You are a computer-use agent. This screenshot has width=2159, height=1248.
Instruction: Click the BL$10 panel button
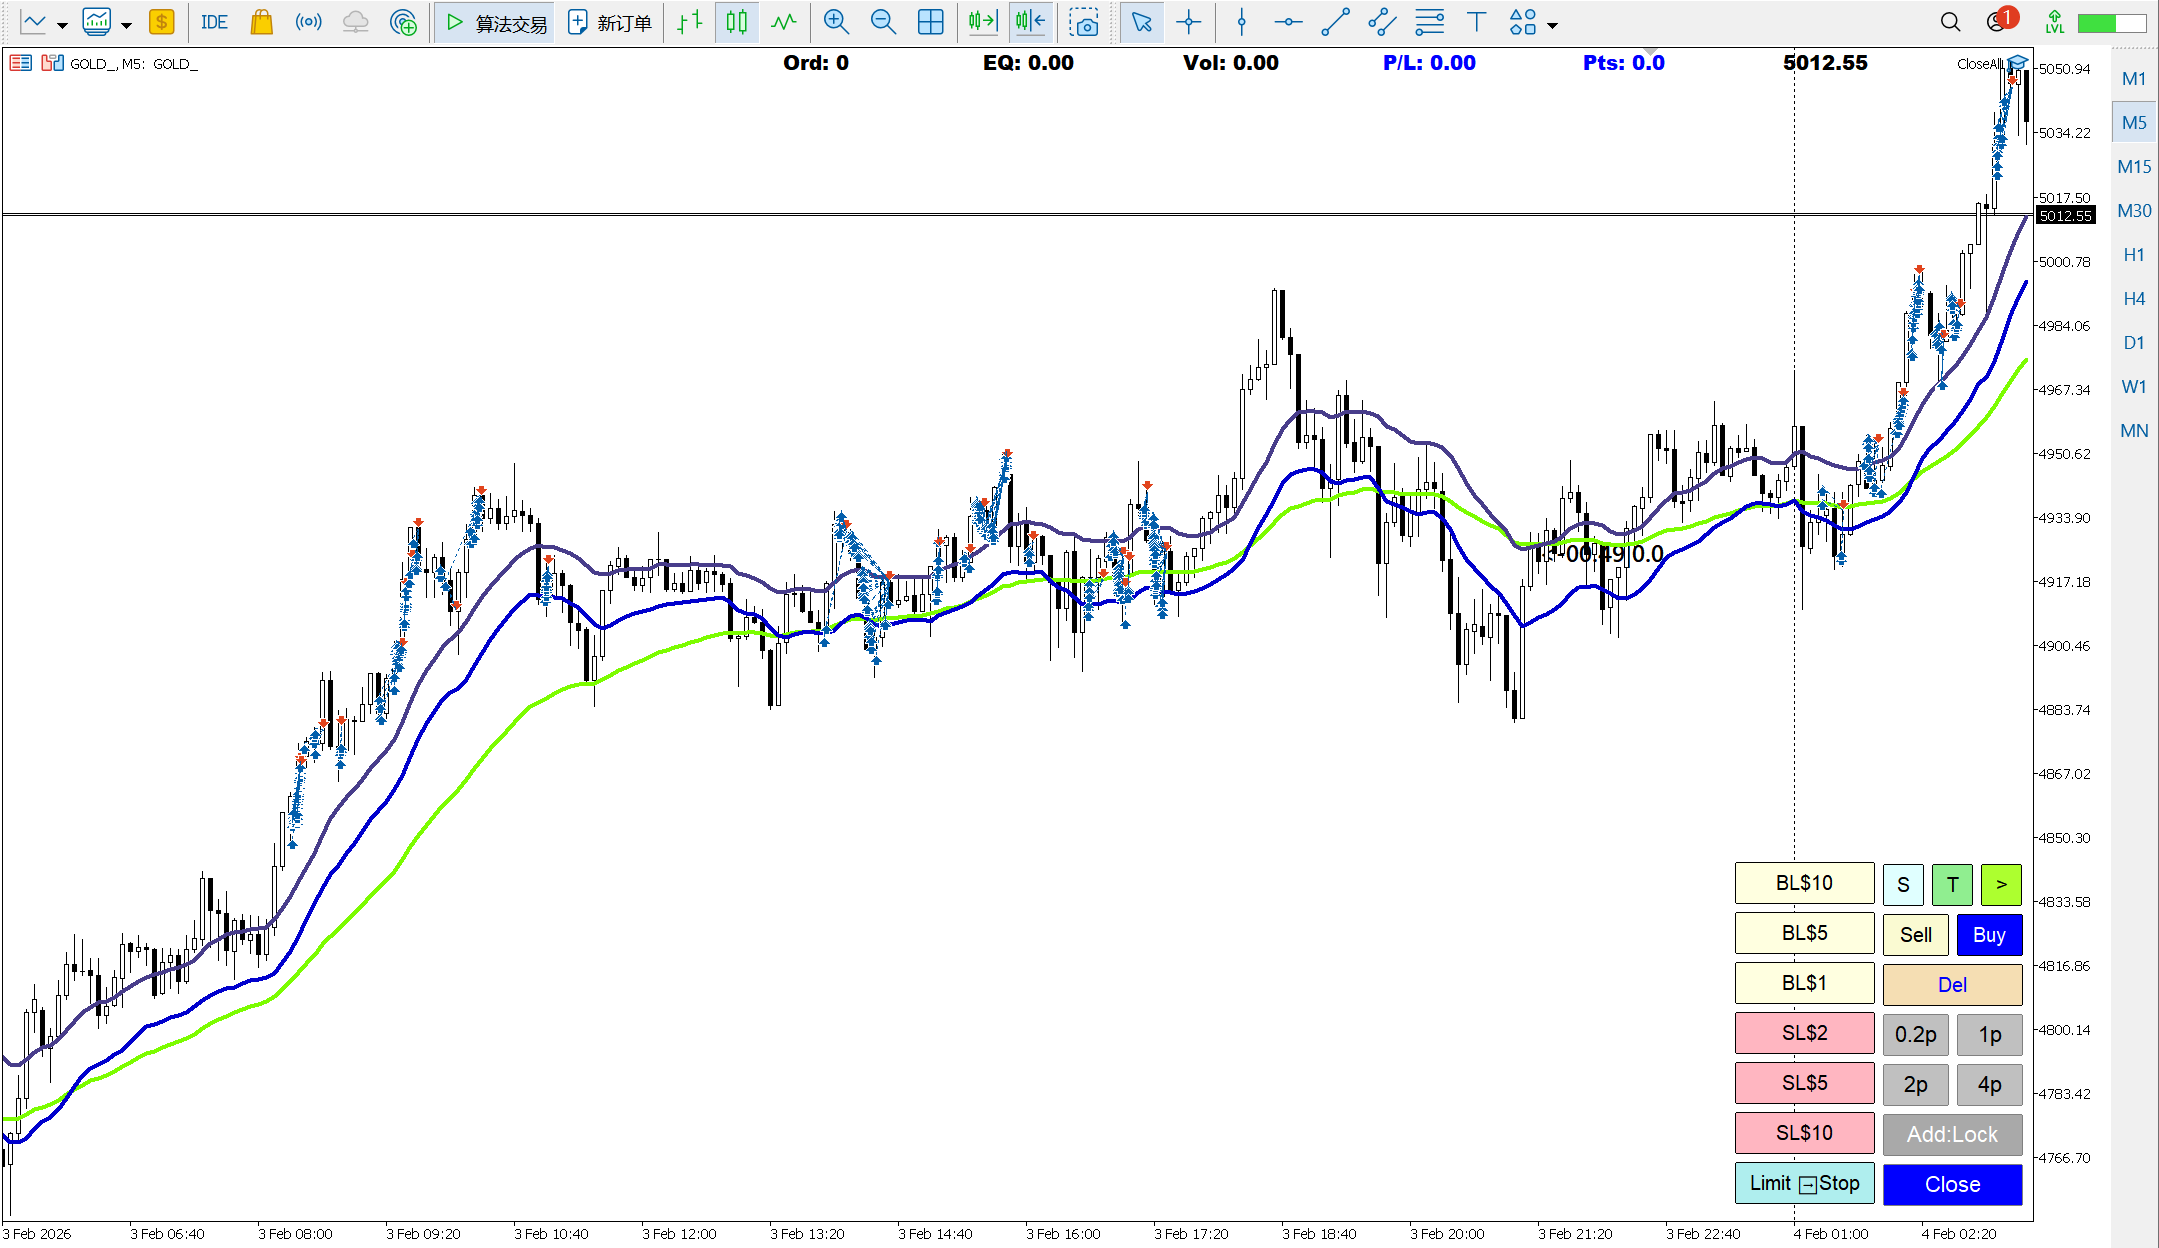tap(1804, 883)
